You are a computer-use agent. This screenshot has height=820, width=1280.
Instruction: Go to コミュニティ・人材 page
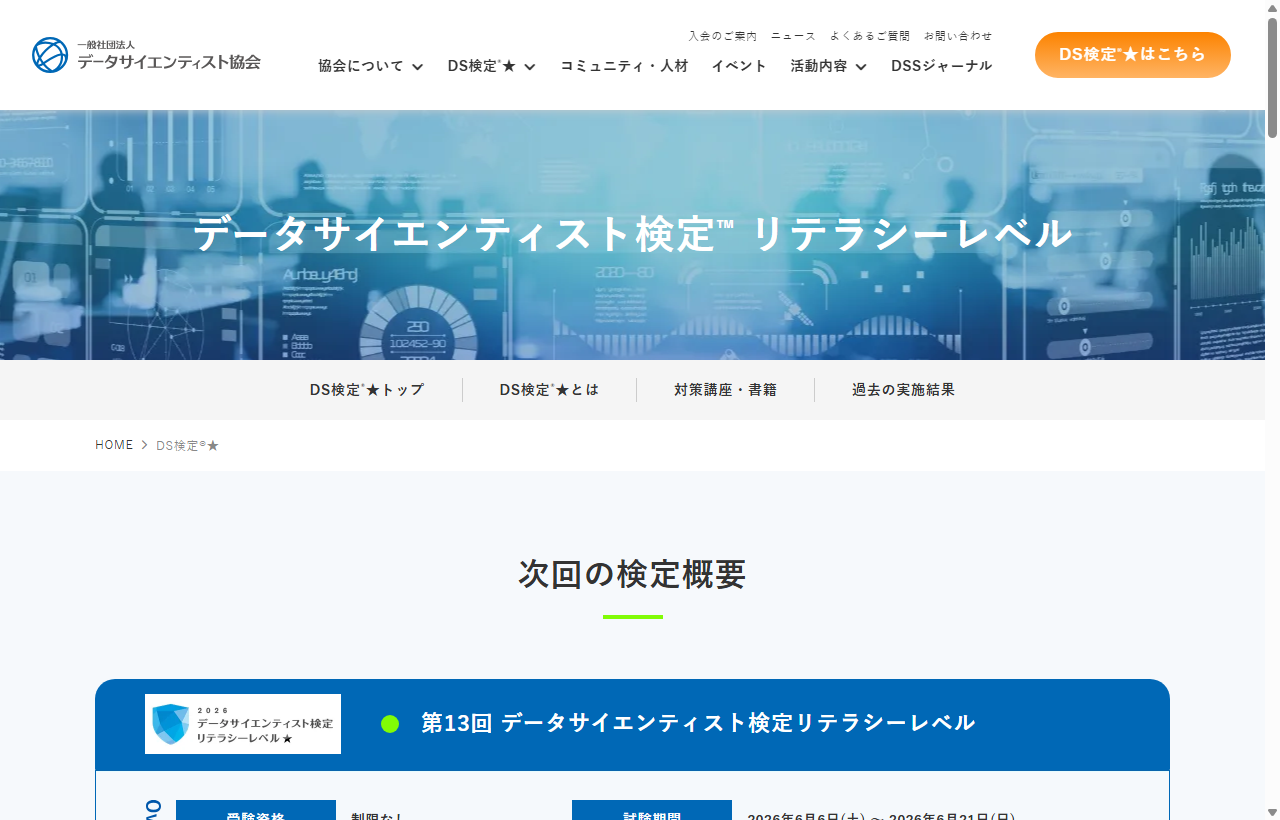click(624, 66)
